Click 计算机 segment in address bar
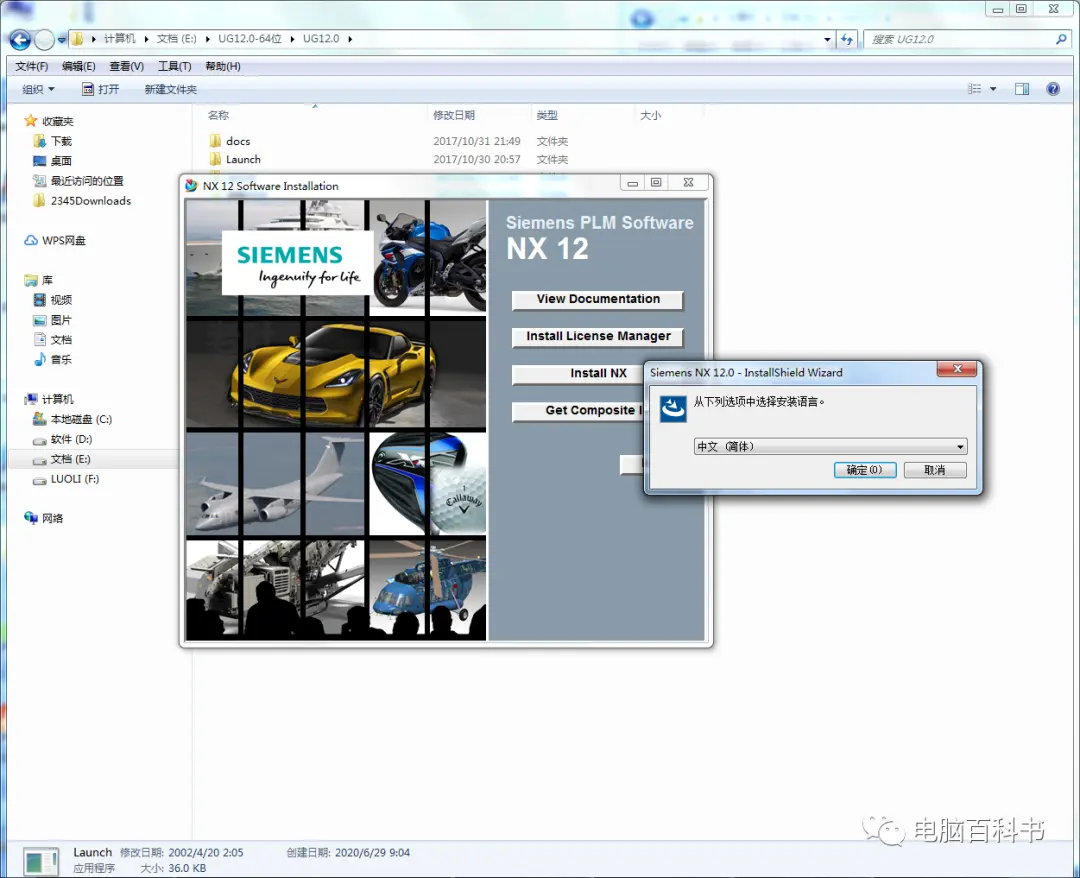The width and height of the screenshot is (1080, 878). click(x=120, y=39)
